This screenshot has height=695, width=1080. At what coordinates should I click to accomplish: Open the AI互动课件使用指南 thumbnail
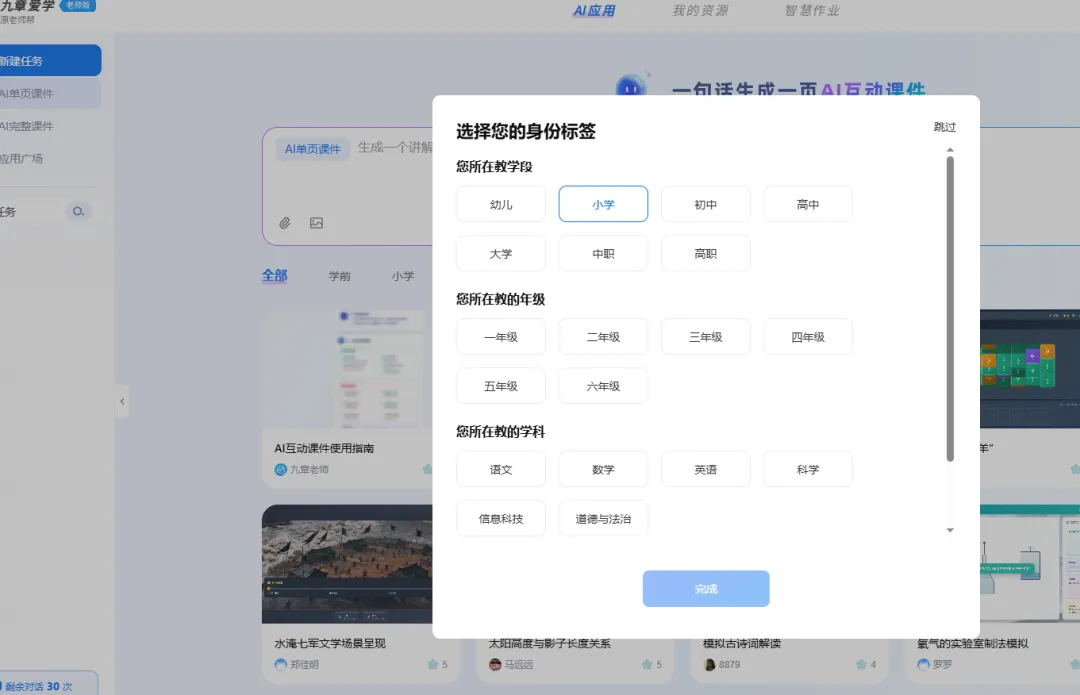click(x=347, y=369)
